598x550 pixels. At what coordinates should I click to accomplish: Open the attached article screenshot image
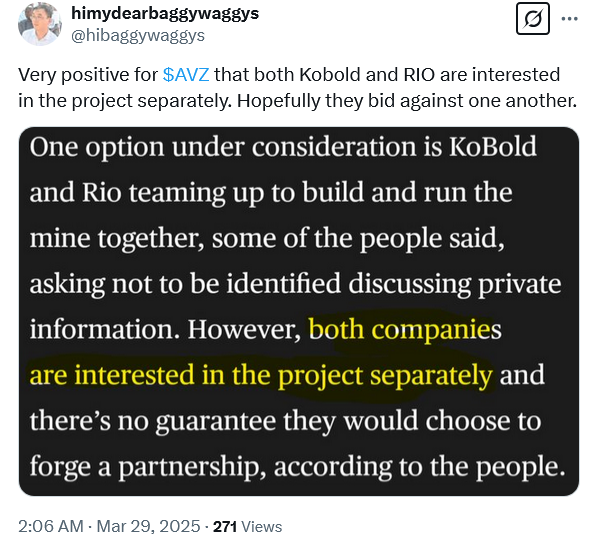[x=299, y=311]
